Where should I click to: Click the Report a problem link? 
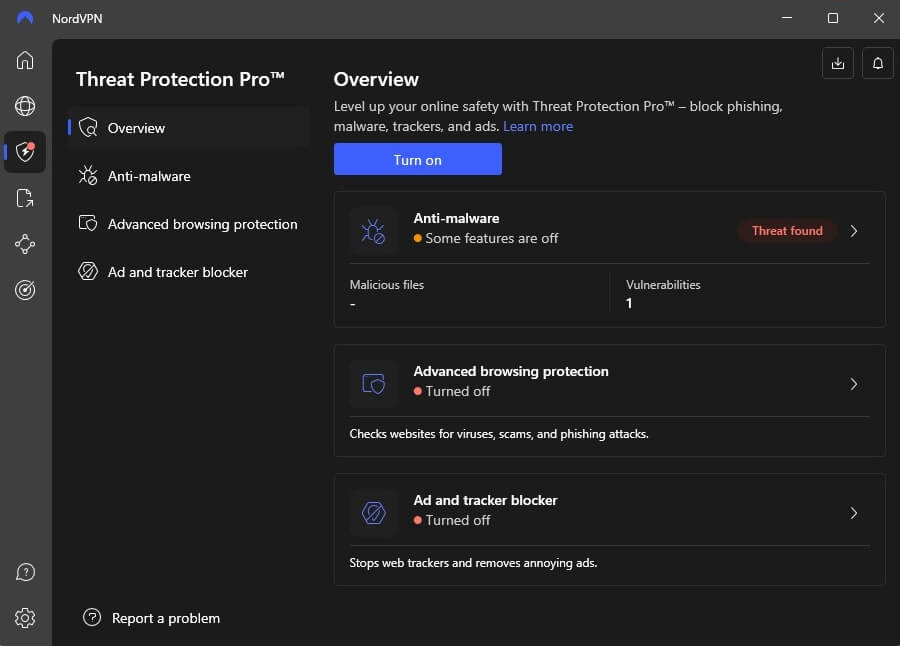point(165,618)
